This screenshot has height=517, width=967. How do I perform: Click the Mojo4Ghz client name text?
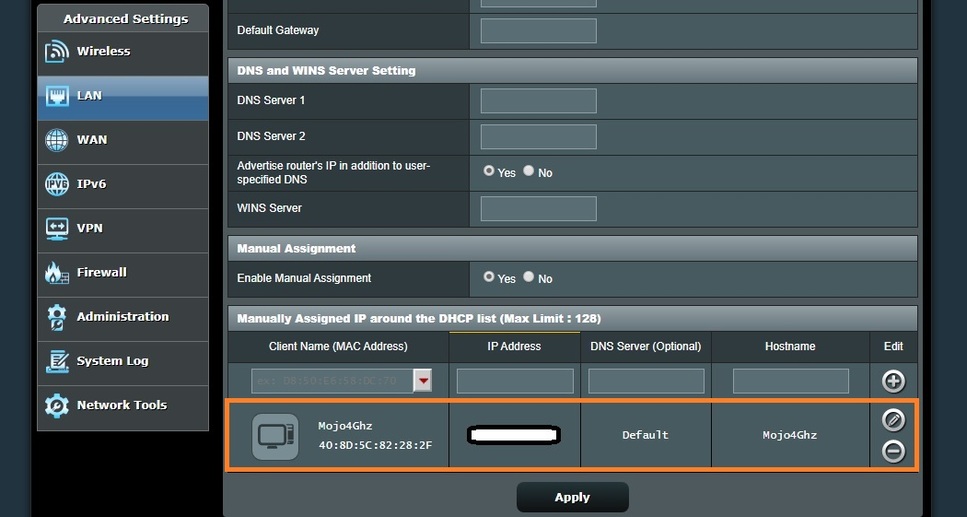[x=345, y=426]
